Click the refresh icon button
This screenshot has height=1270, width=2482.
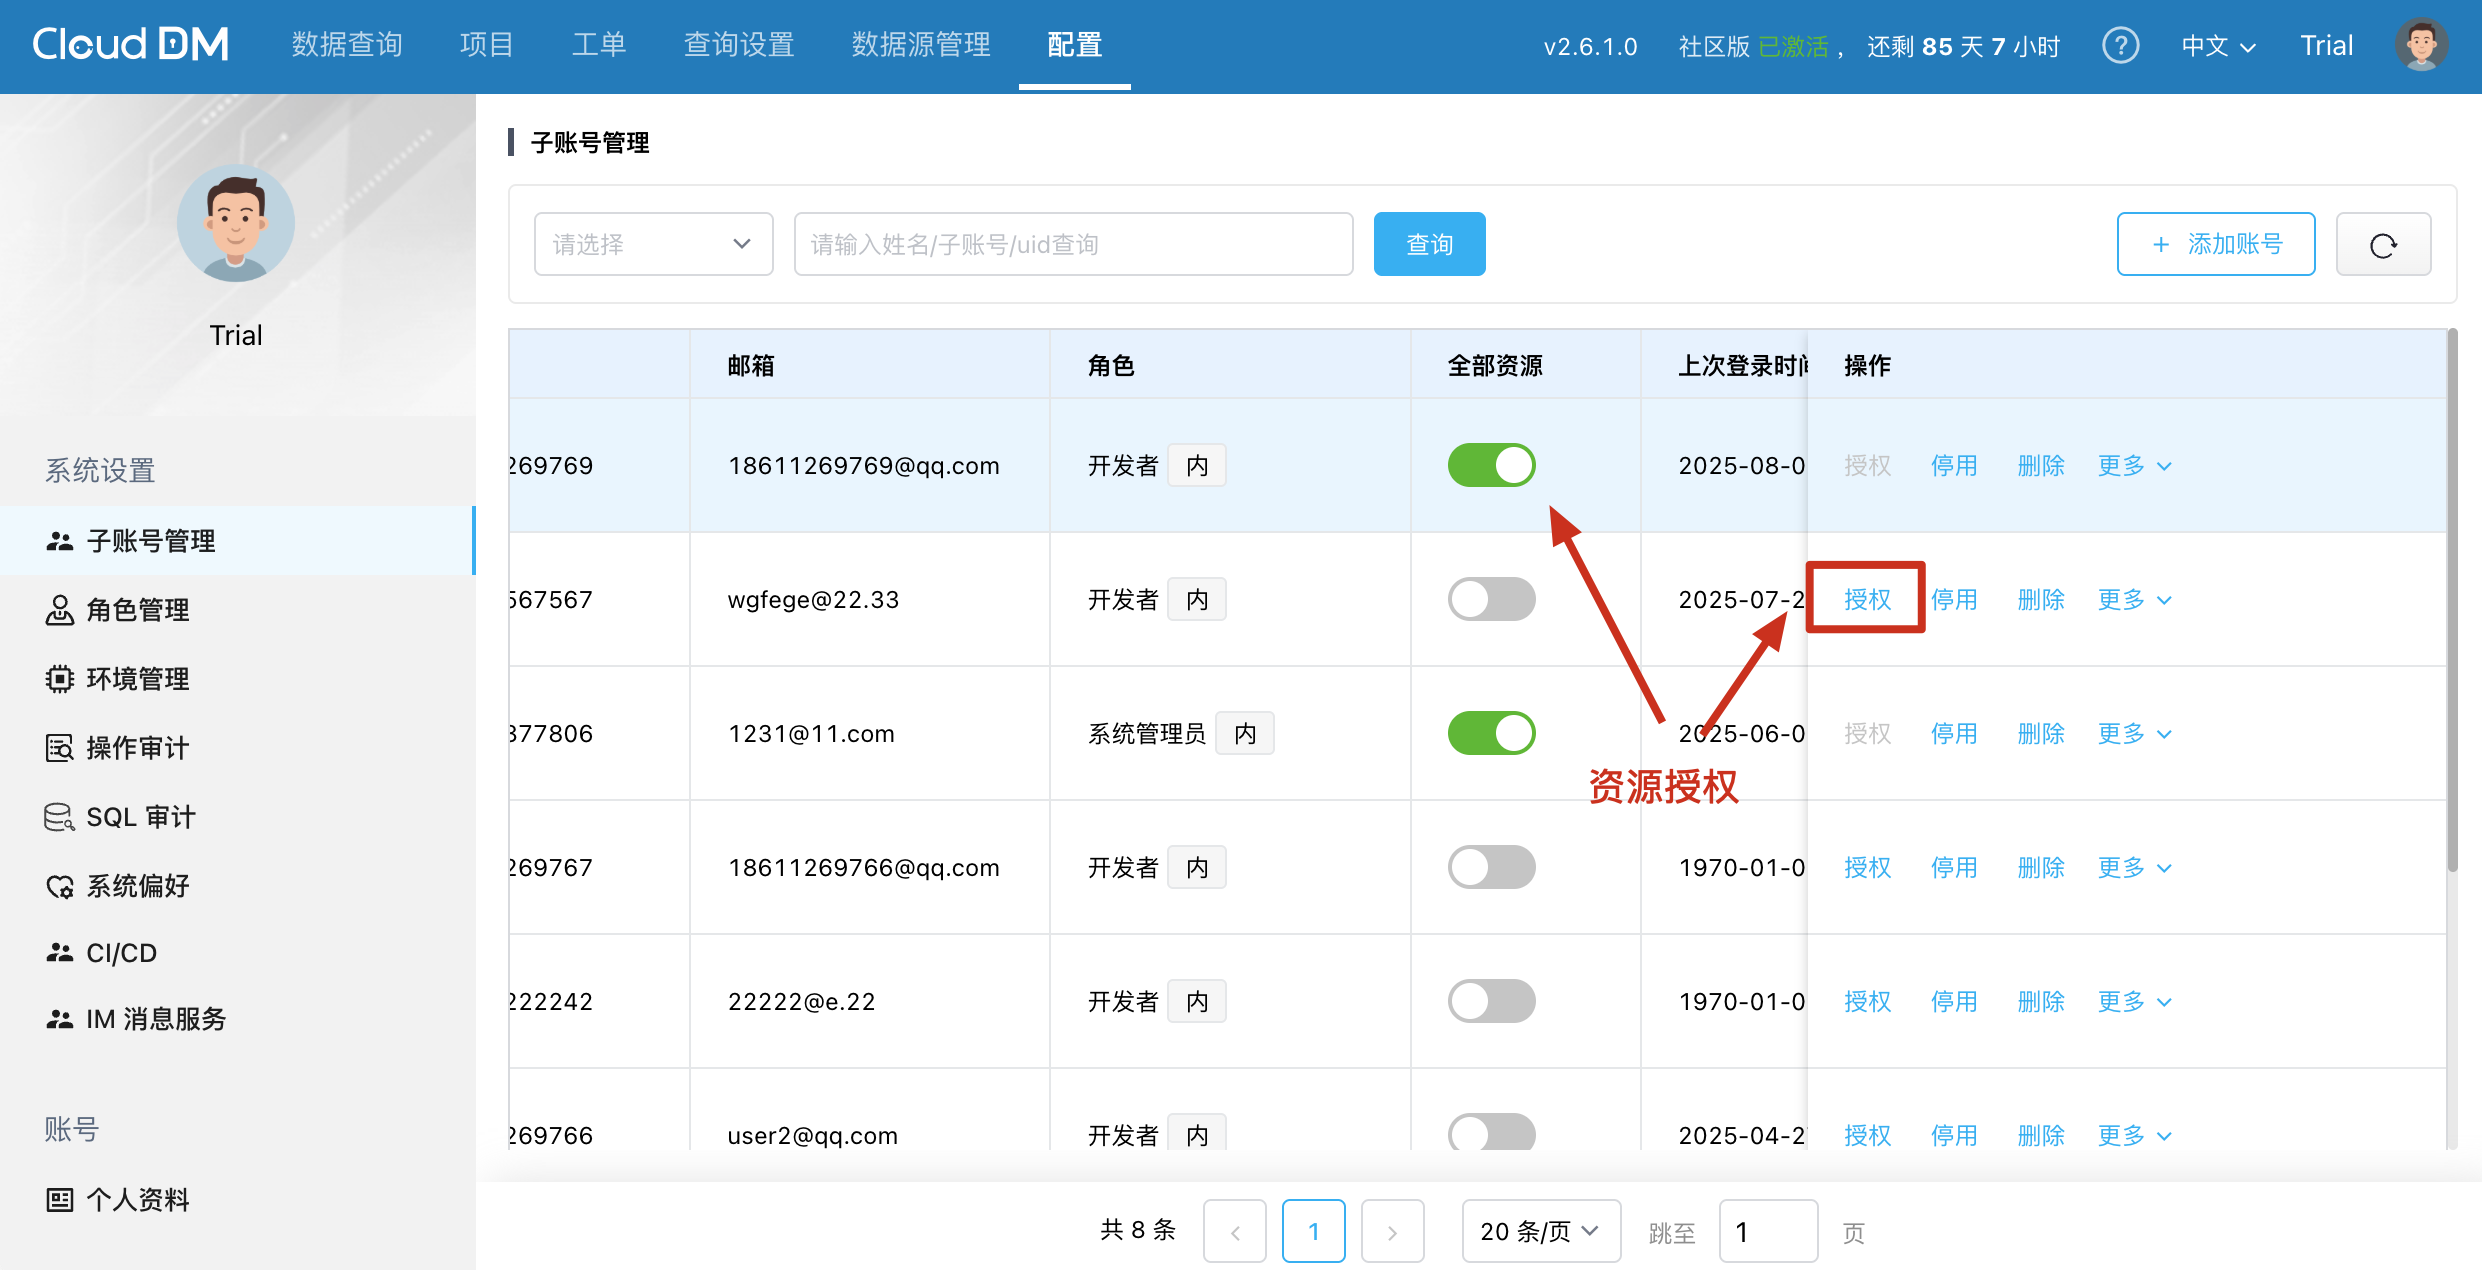coord(2383,245)
